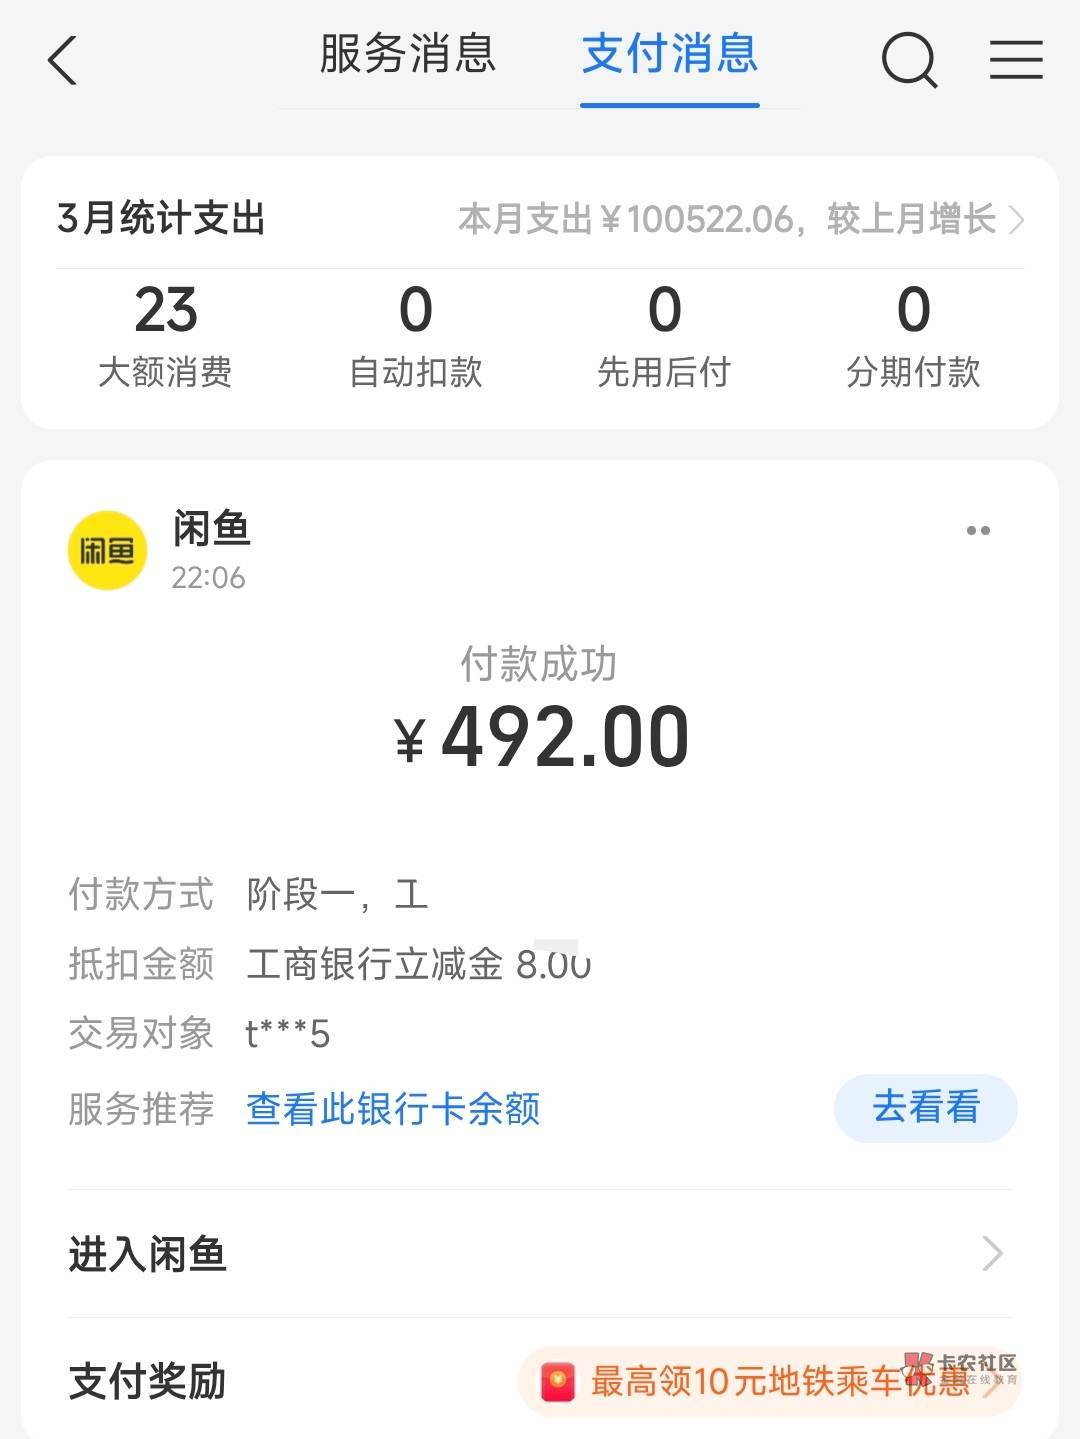Expand monthly spending details chevron
Screen dimensions: 1080x1439
click(1016, 219)
